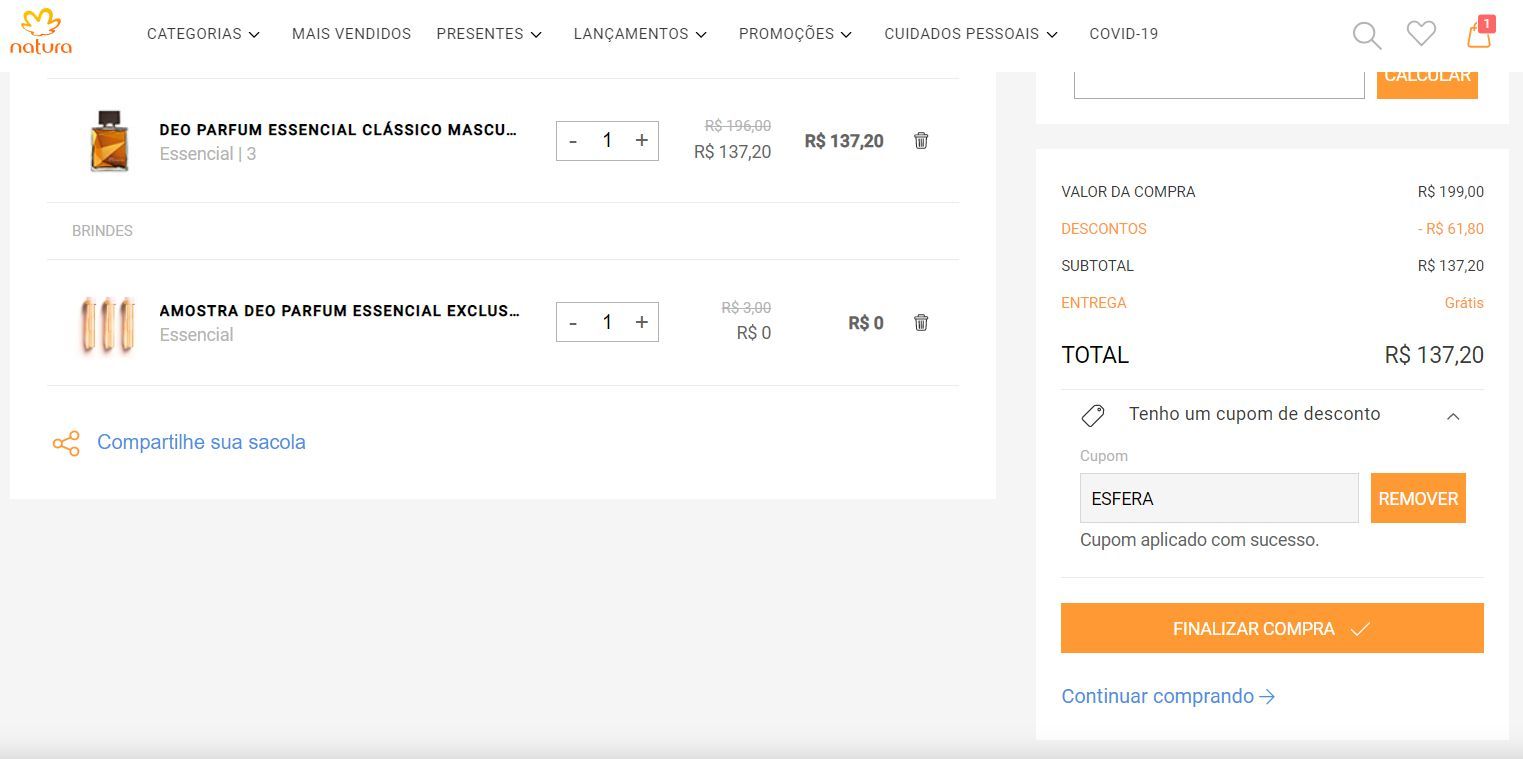Open the wishlist heart icon
This screenshot has height=759, width=1523.
tap(1421, 33)
